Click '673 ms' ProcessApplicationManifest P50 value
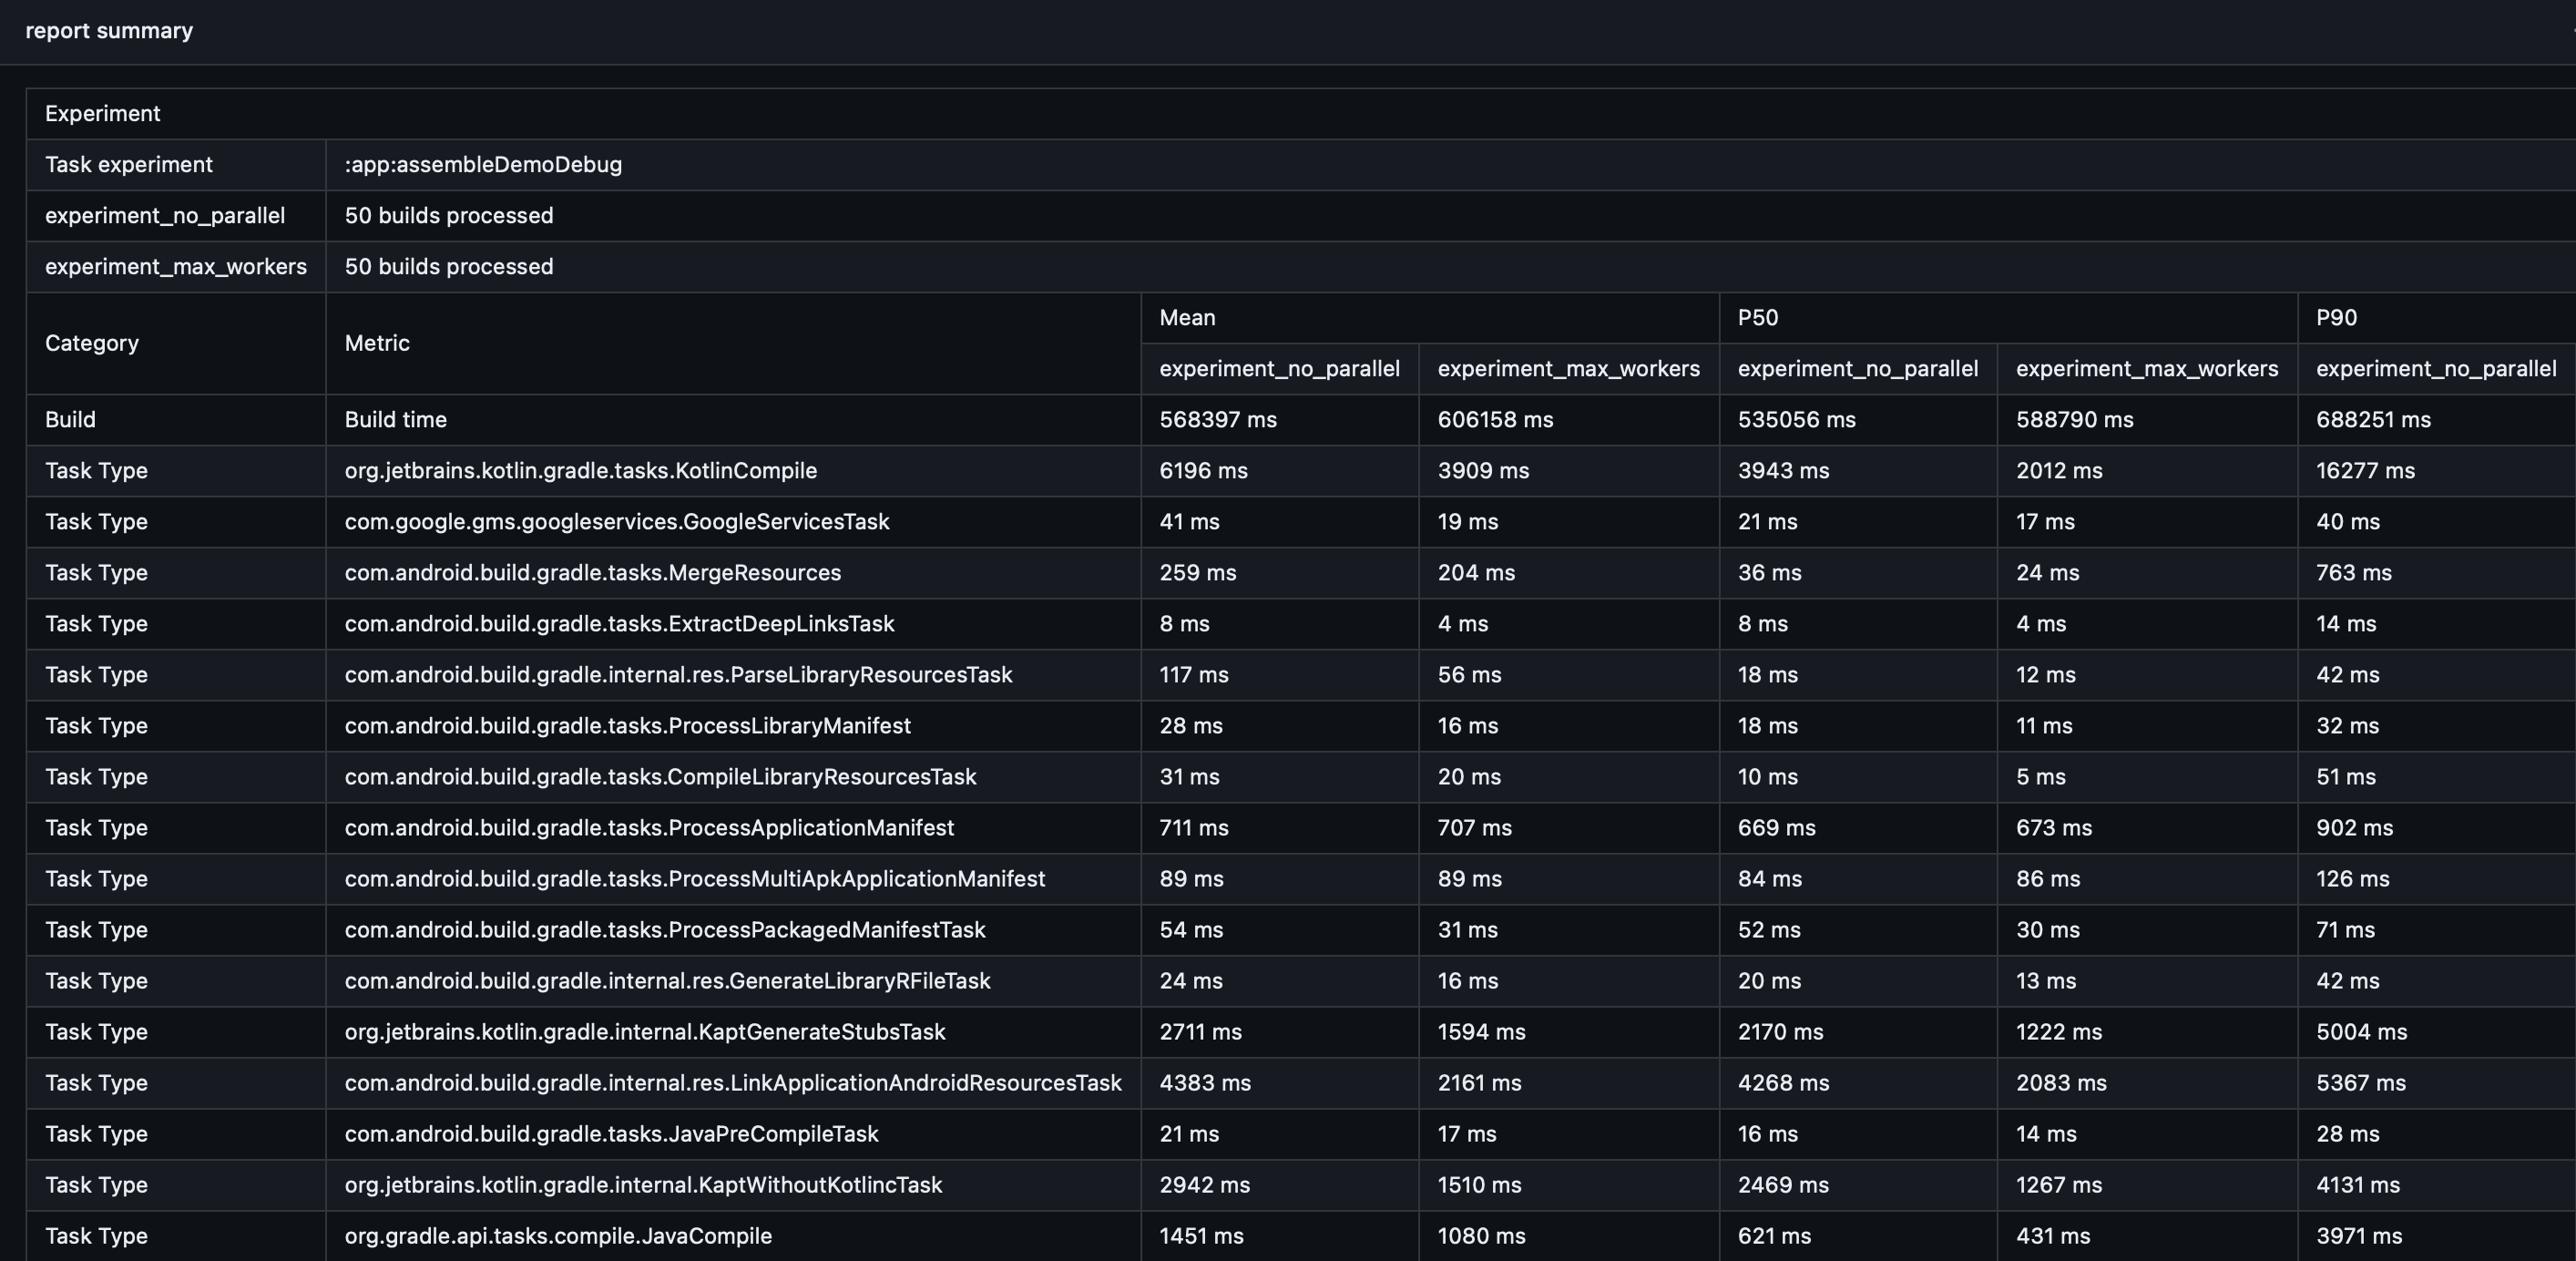This screenshot has width=2576, height=1261. pos(2054,828)
